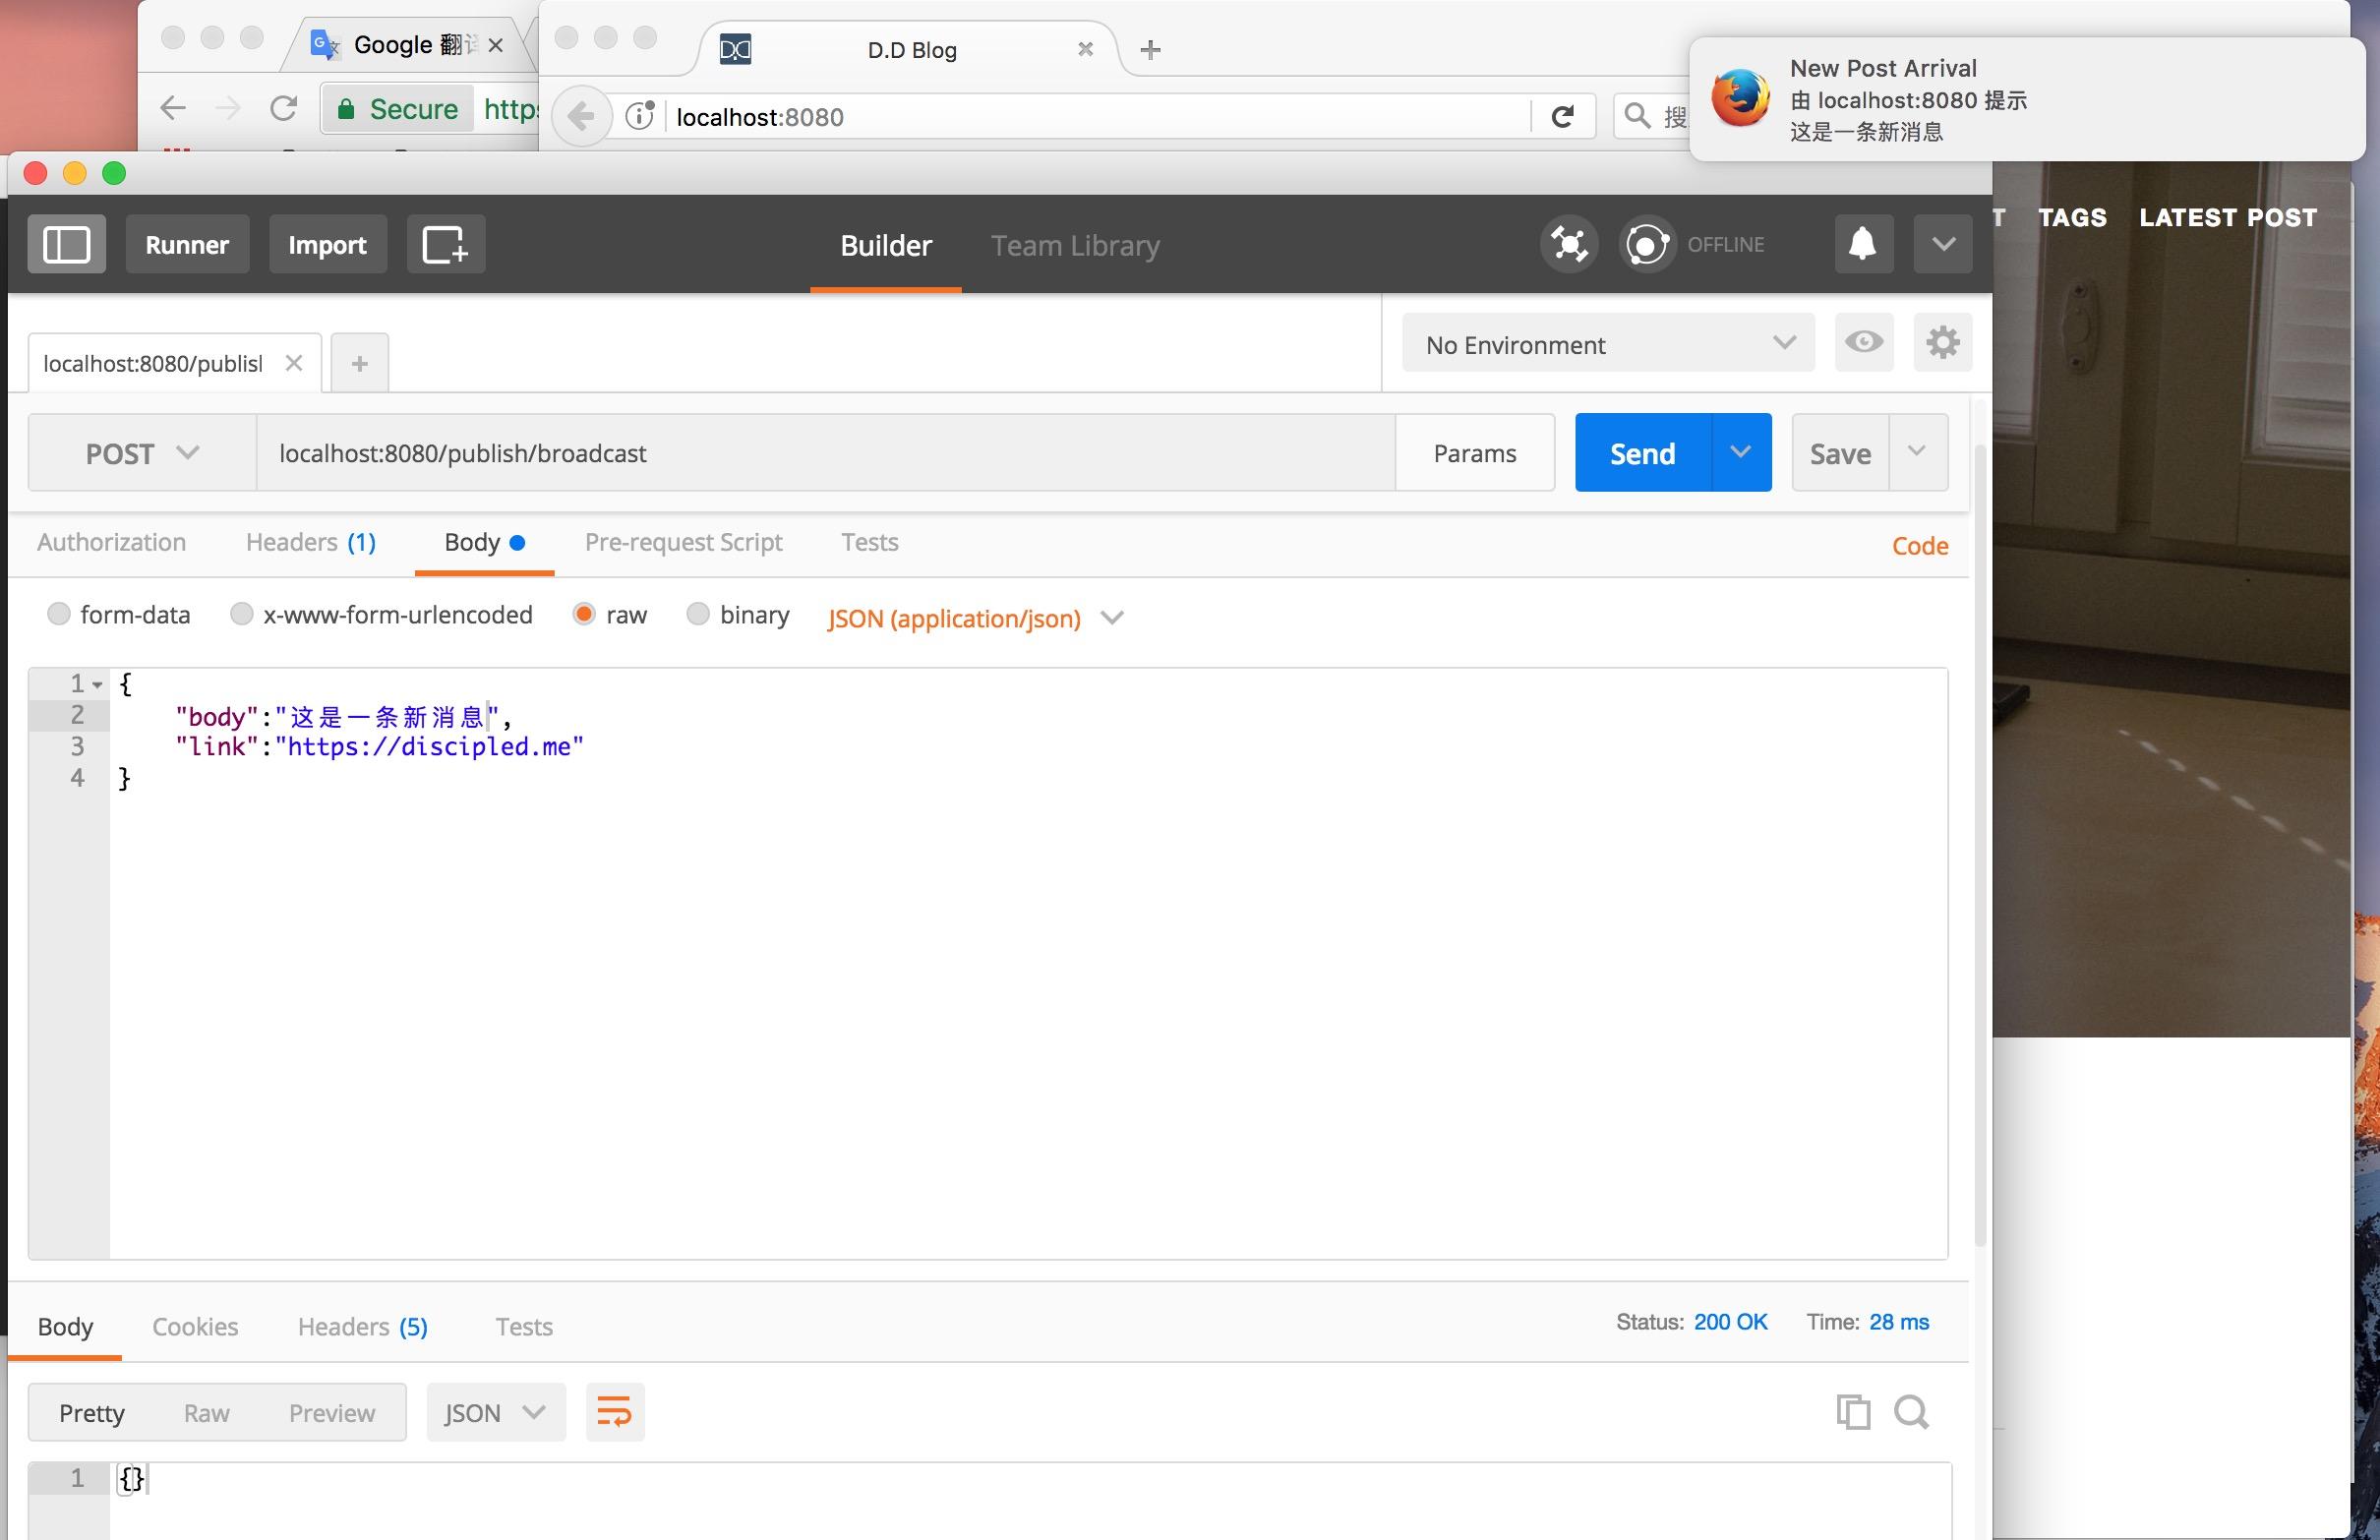Viewport: 2380px width, 1540px height.
Task: Switch to the Team Library tab
Action: tap(1074, 245)
